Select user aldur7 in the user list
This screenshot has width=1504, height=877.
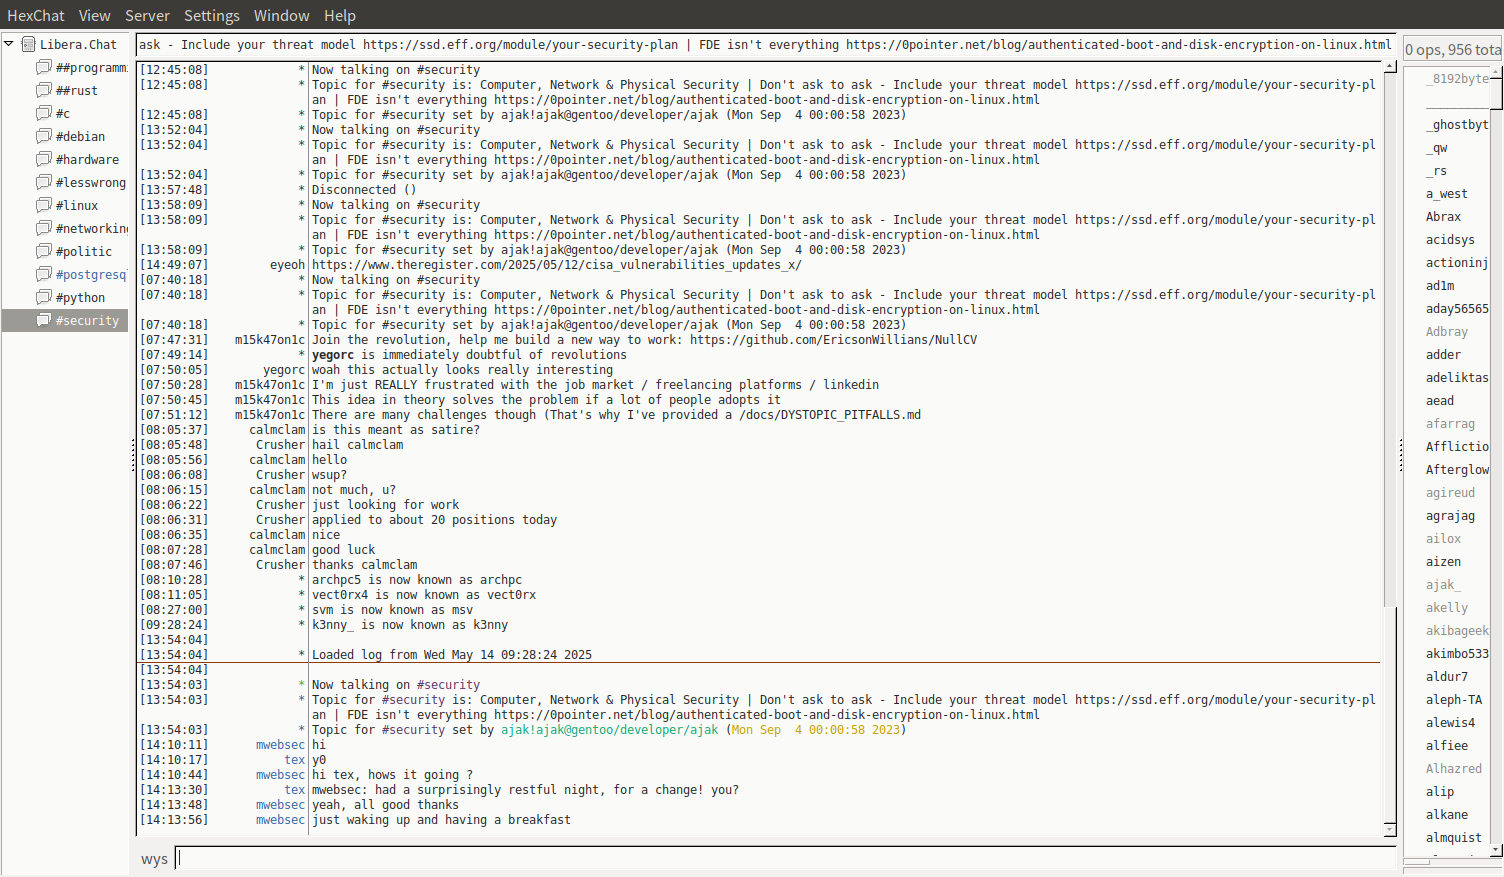[1446, 677]
